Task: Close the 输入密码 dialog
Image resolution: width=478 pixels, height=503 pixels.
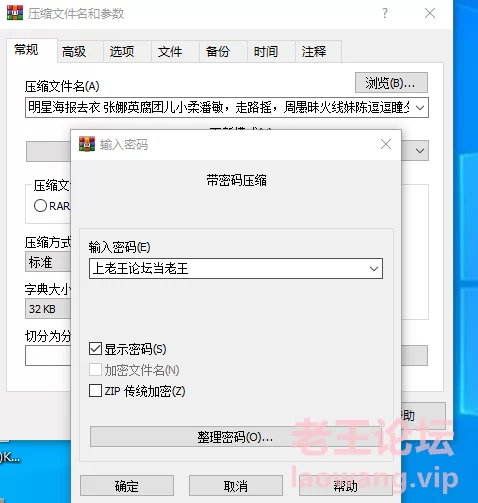Action: pyautogui.click(x=386, y=144)
